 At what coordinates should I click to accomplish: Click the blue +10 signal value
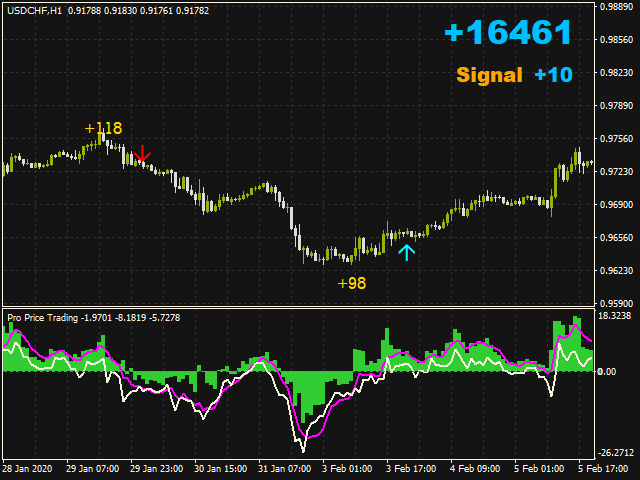(x=553, y=75)
